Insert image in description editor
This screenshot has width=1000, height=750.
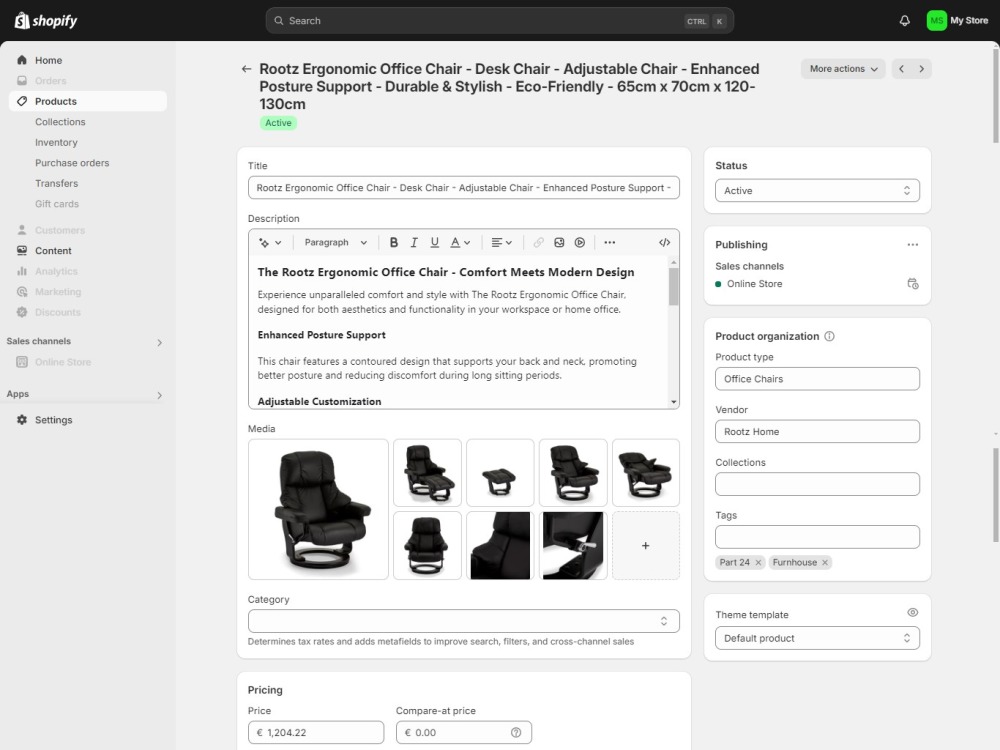559,242
